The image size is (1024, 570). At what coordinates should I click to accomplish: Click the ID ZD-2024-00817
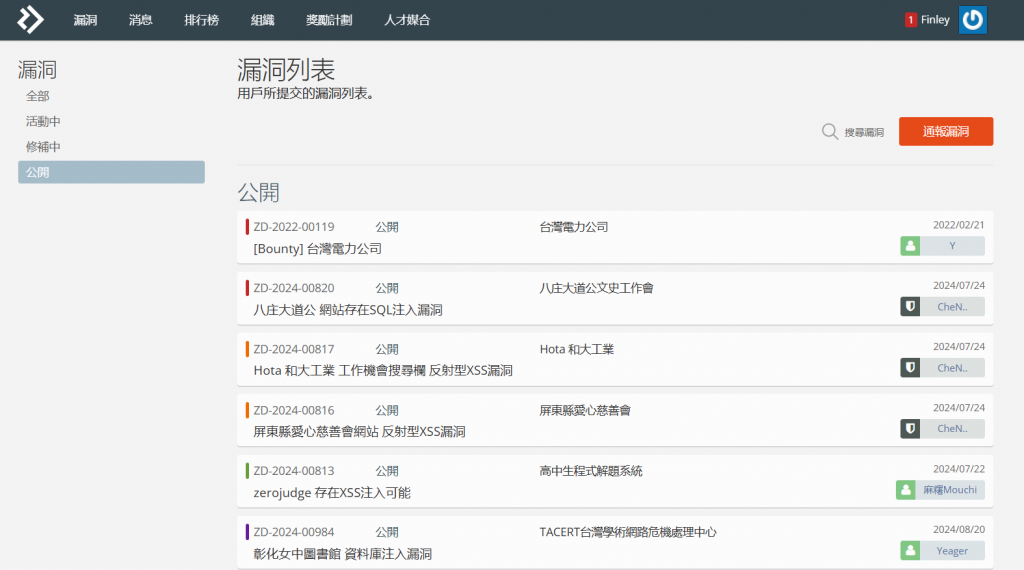pos(294,349)
